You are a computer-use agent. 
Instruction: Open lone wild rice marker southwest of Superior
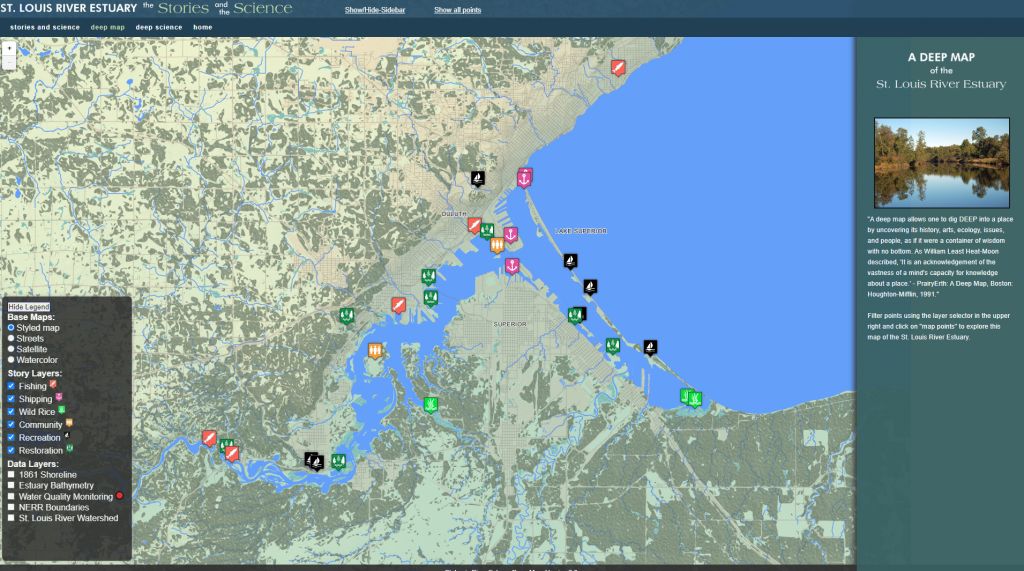[430, 405]
